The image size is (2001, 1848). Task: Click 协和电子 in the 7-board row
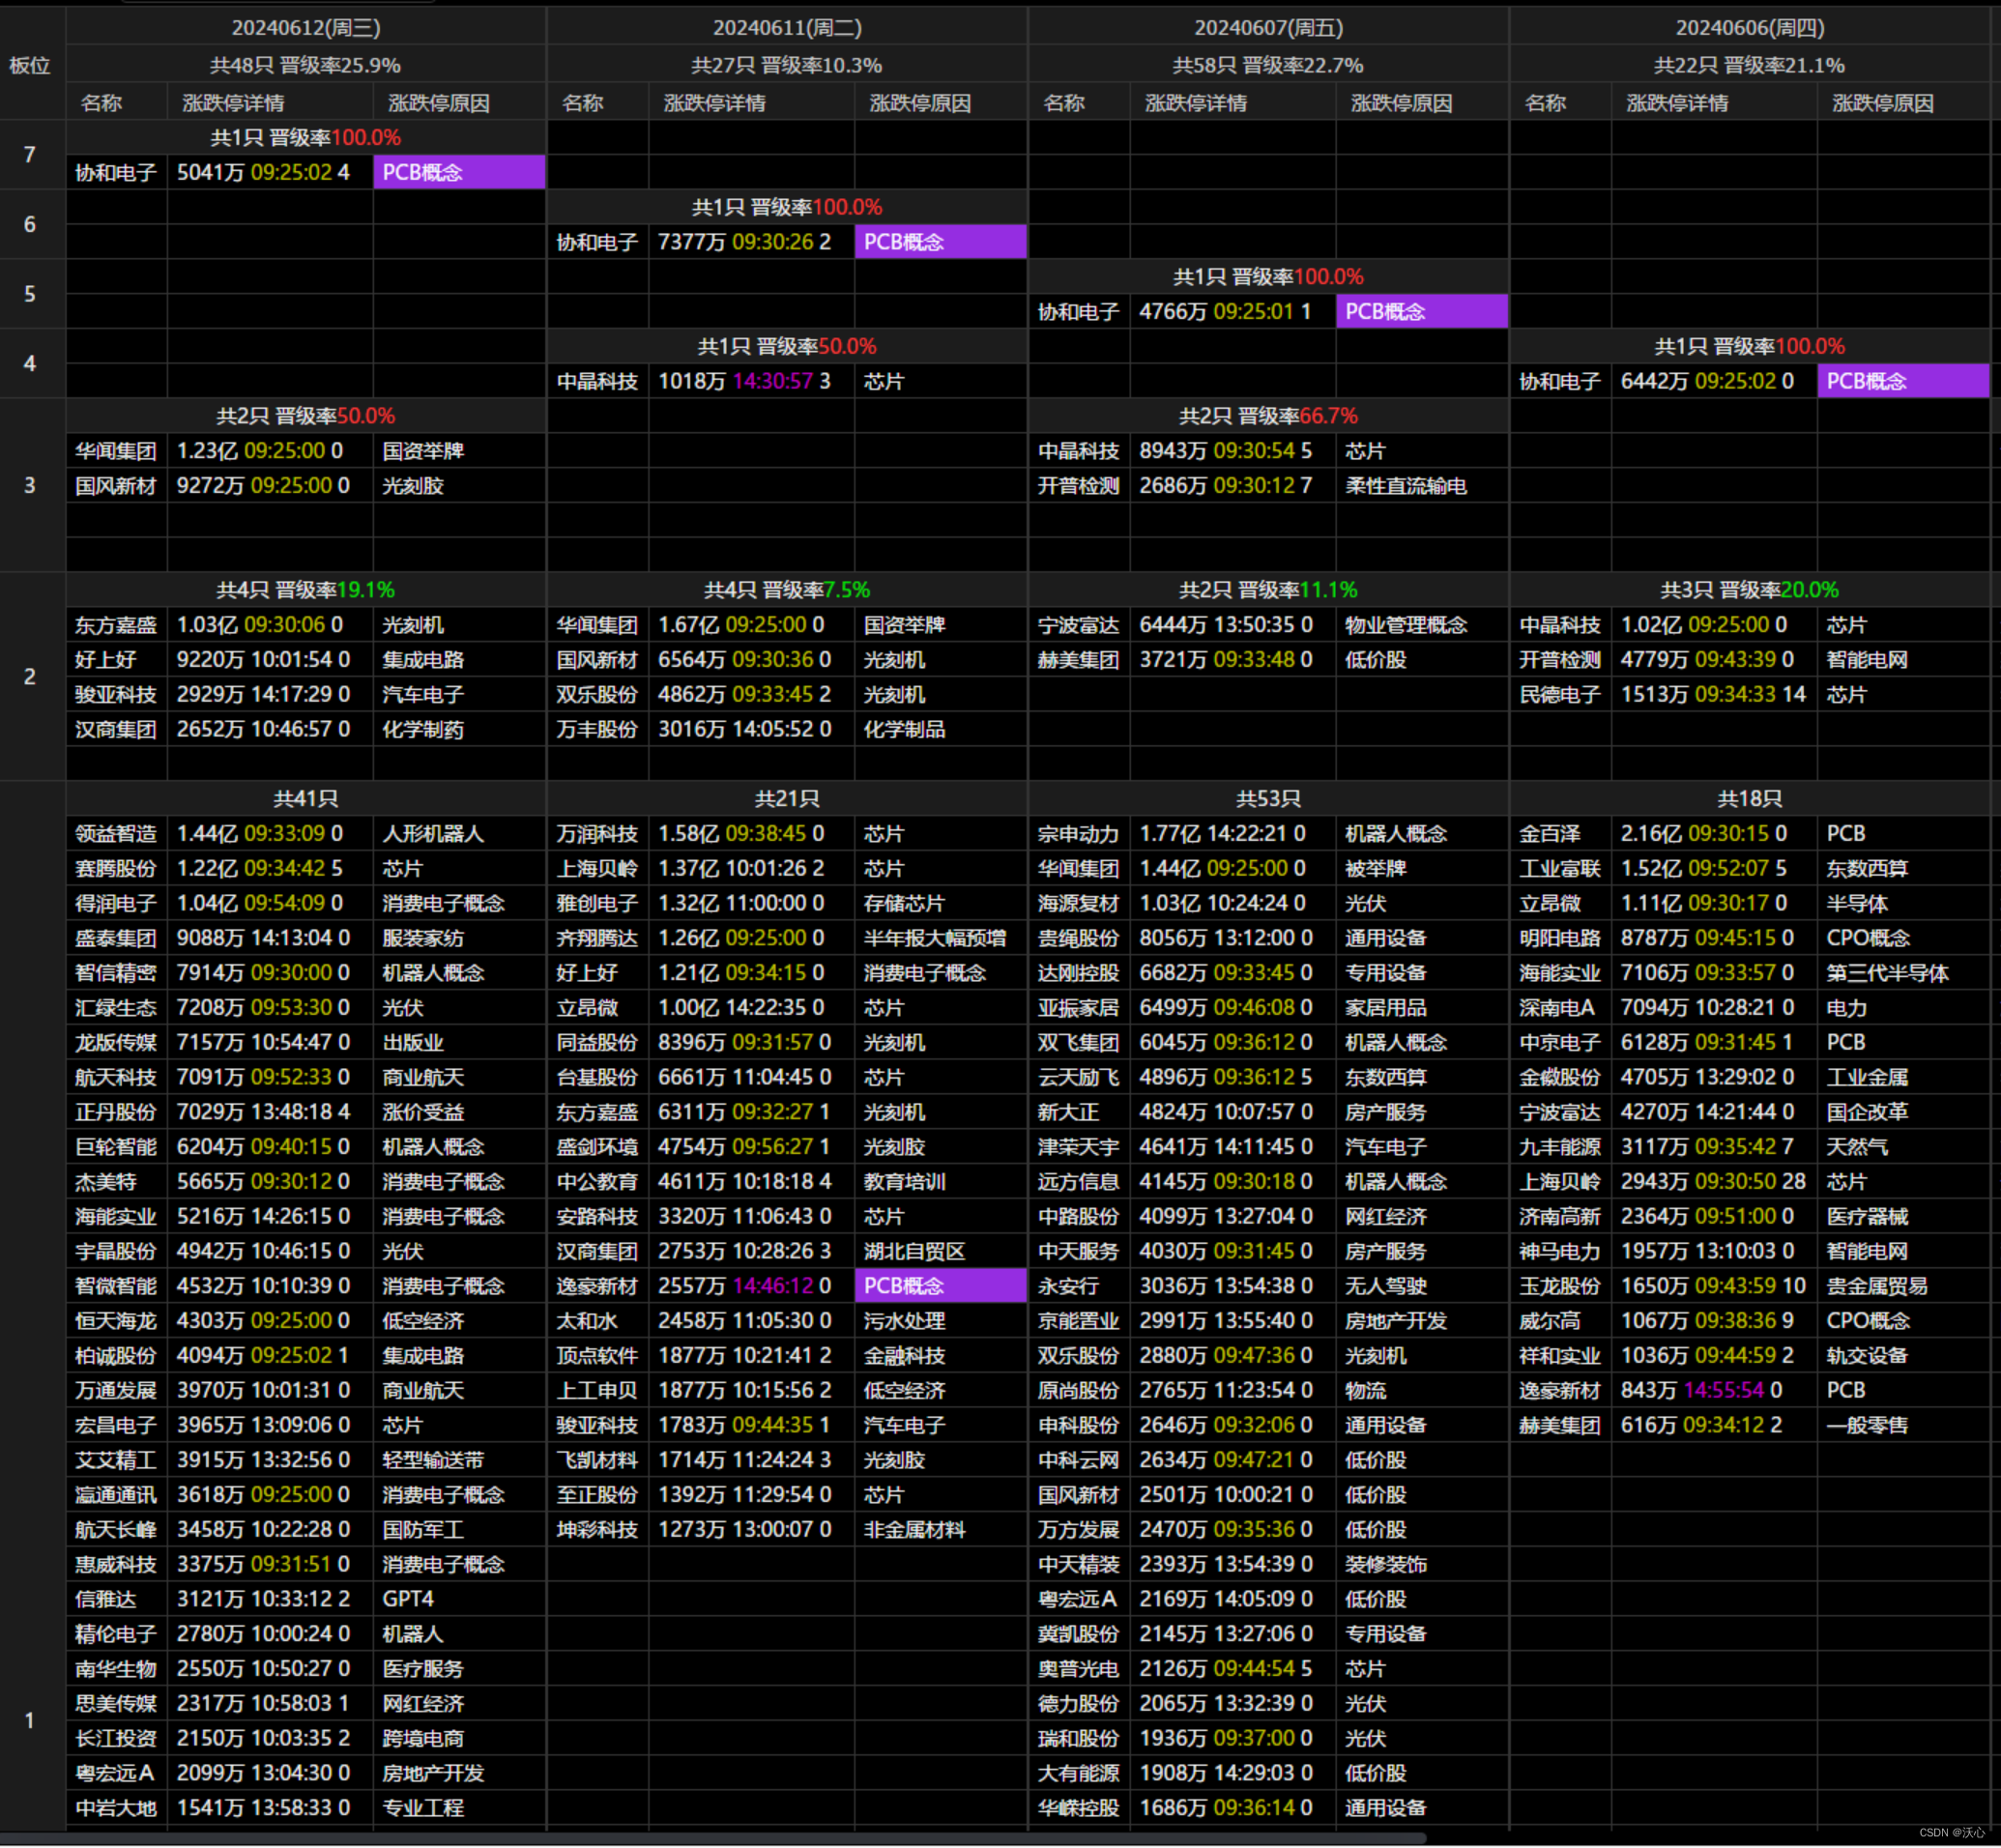click(x=116, y=172)
